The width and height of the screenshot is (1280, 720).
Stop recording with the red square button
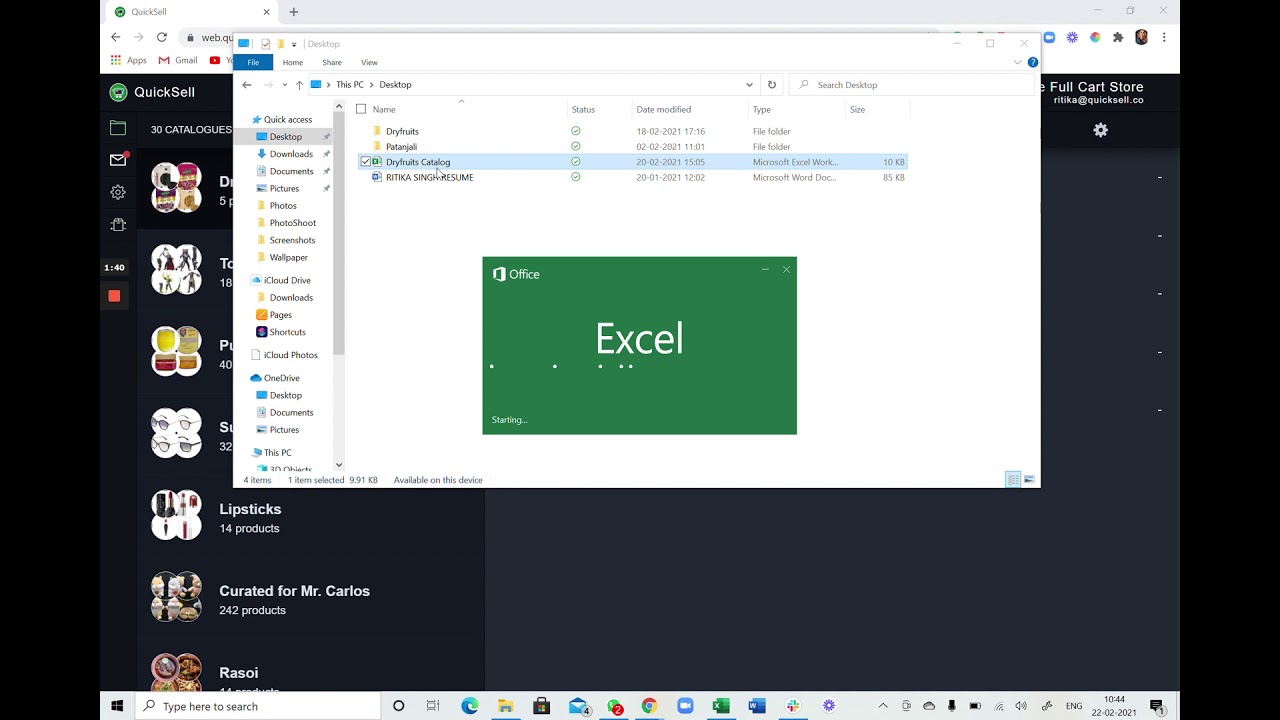[114, 296]
